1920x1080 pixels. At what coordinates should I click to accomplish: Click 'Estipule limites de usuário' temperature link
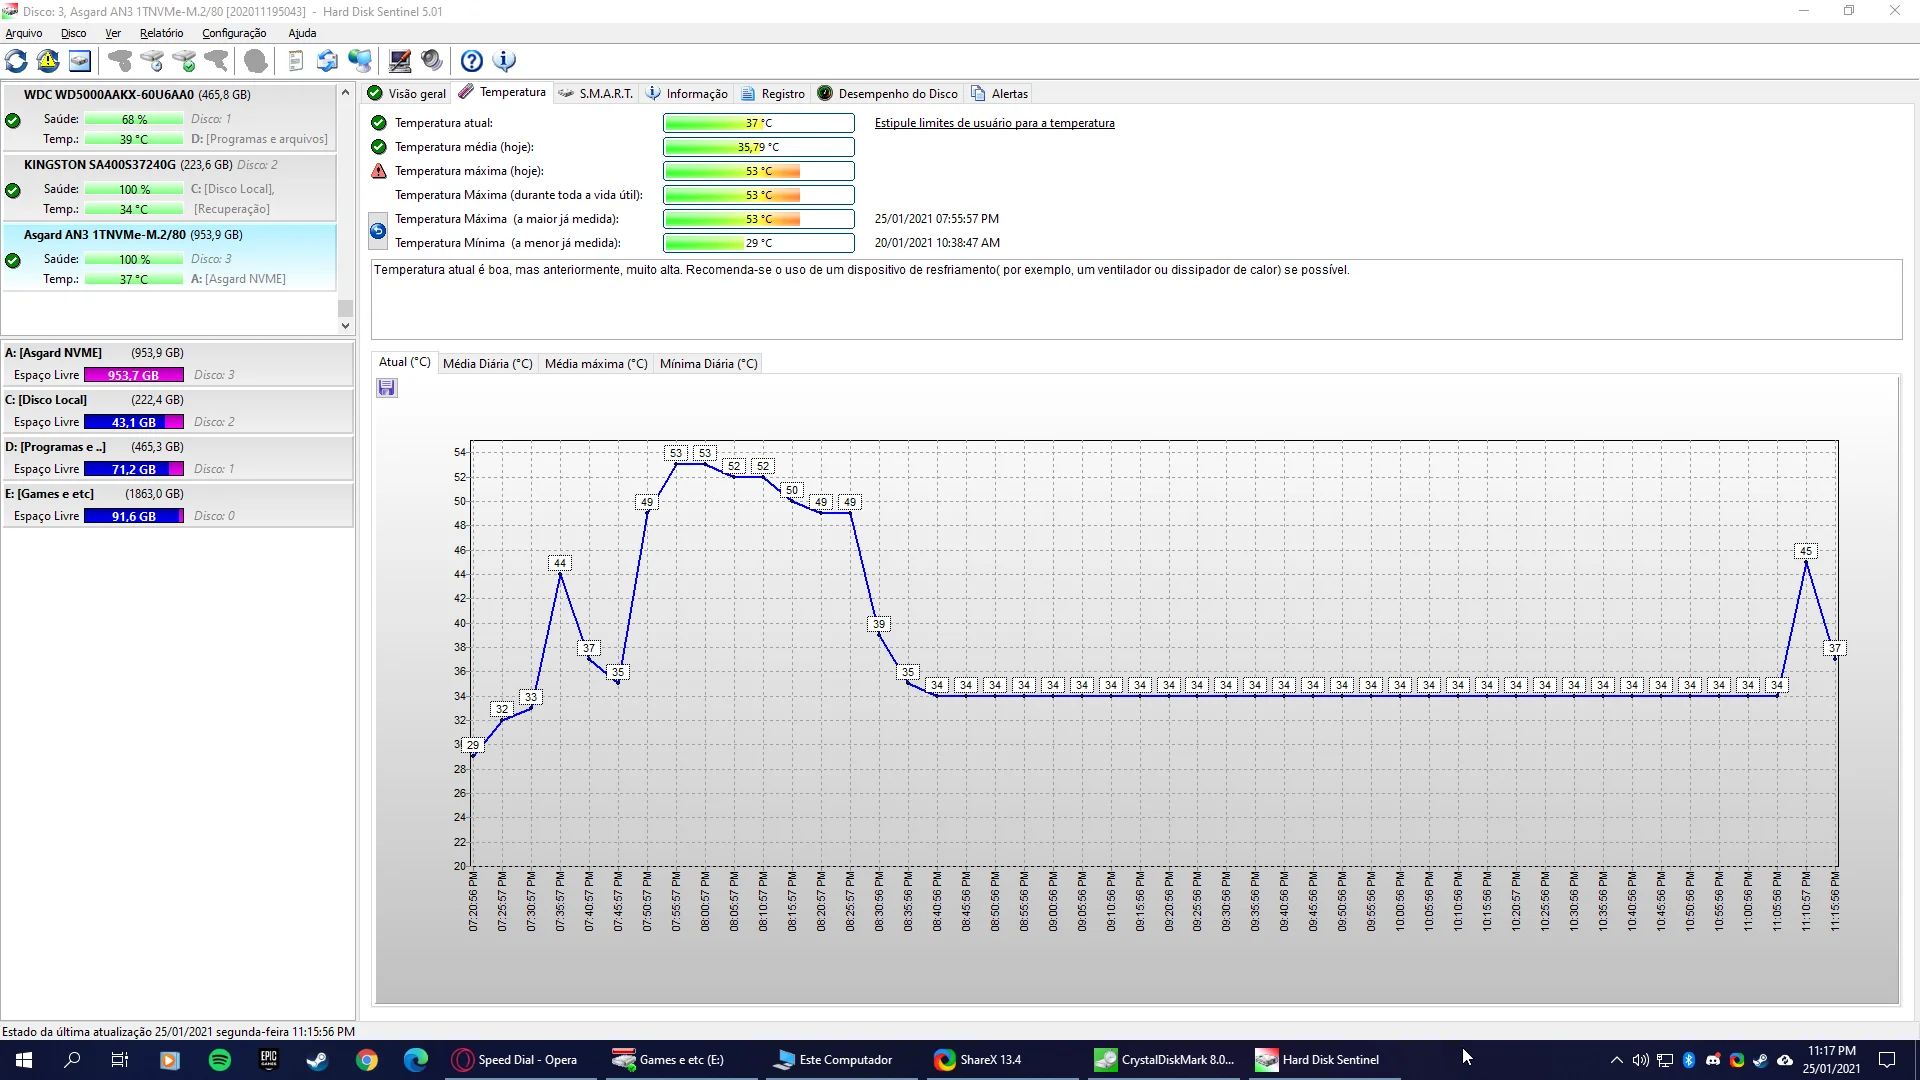click(994, 123)
